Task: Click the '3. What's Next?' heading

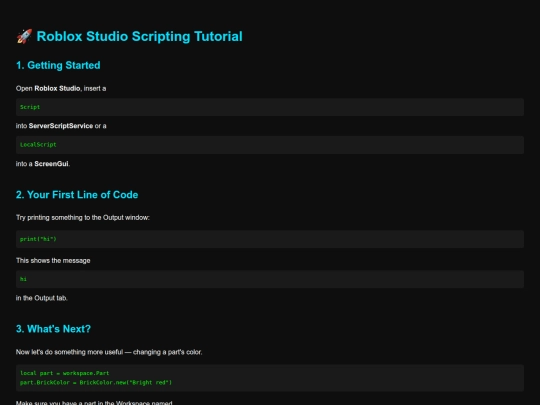Action: click(53, 329)
